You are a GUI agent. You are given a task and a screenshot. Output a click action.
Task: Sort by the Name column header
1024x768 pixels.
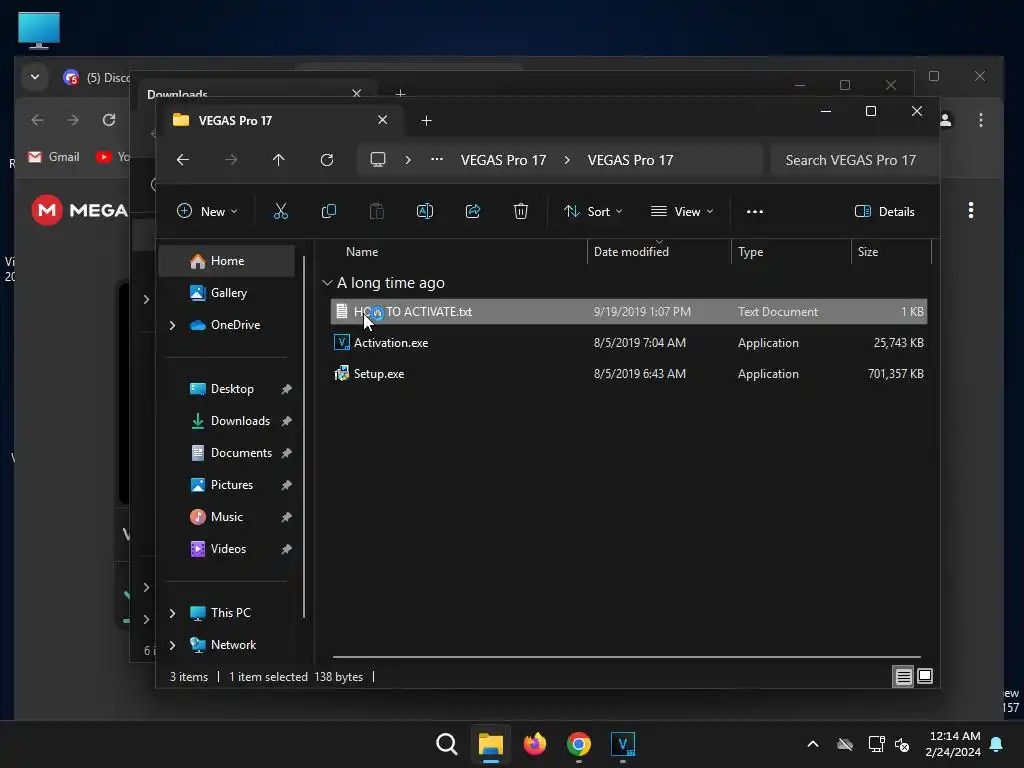pos(362,252)
